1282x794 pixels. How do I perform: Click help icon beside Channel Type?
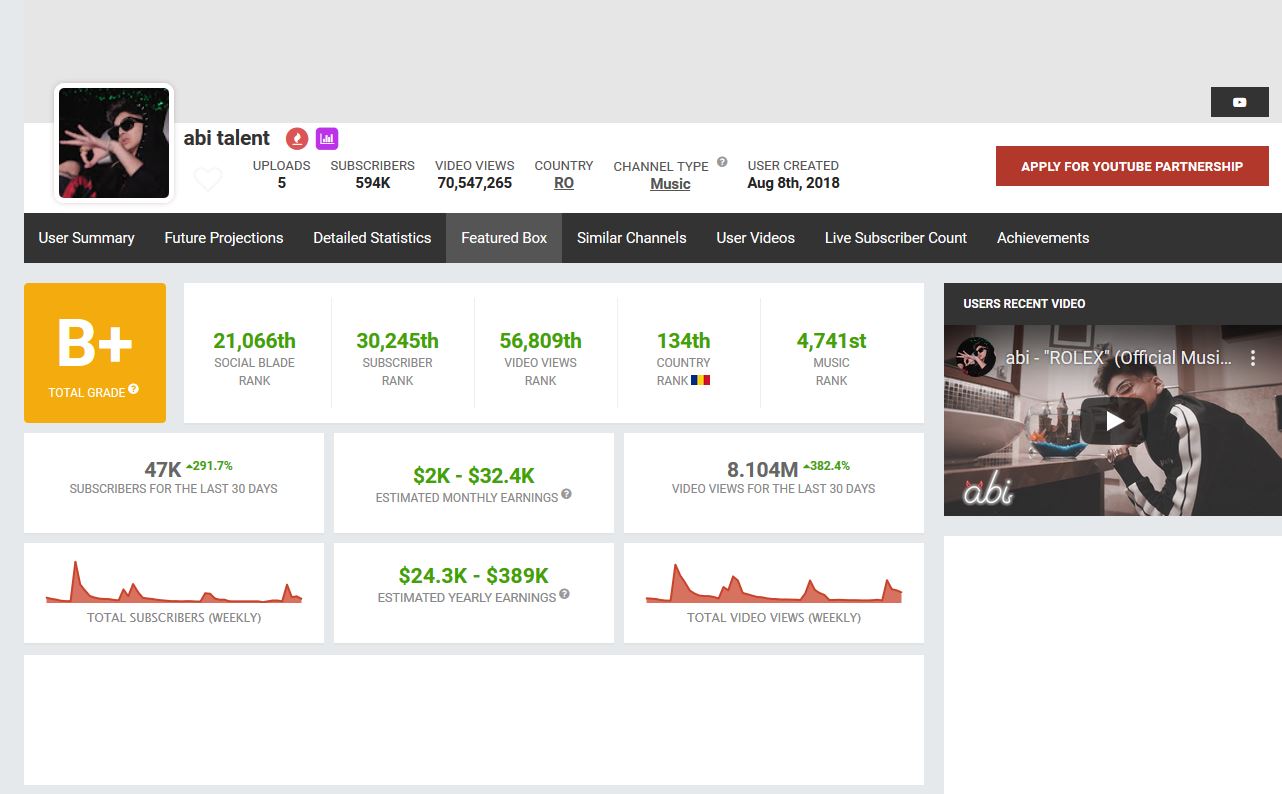(722, 162)
